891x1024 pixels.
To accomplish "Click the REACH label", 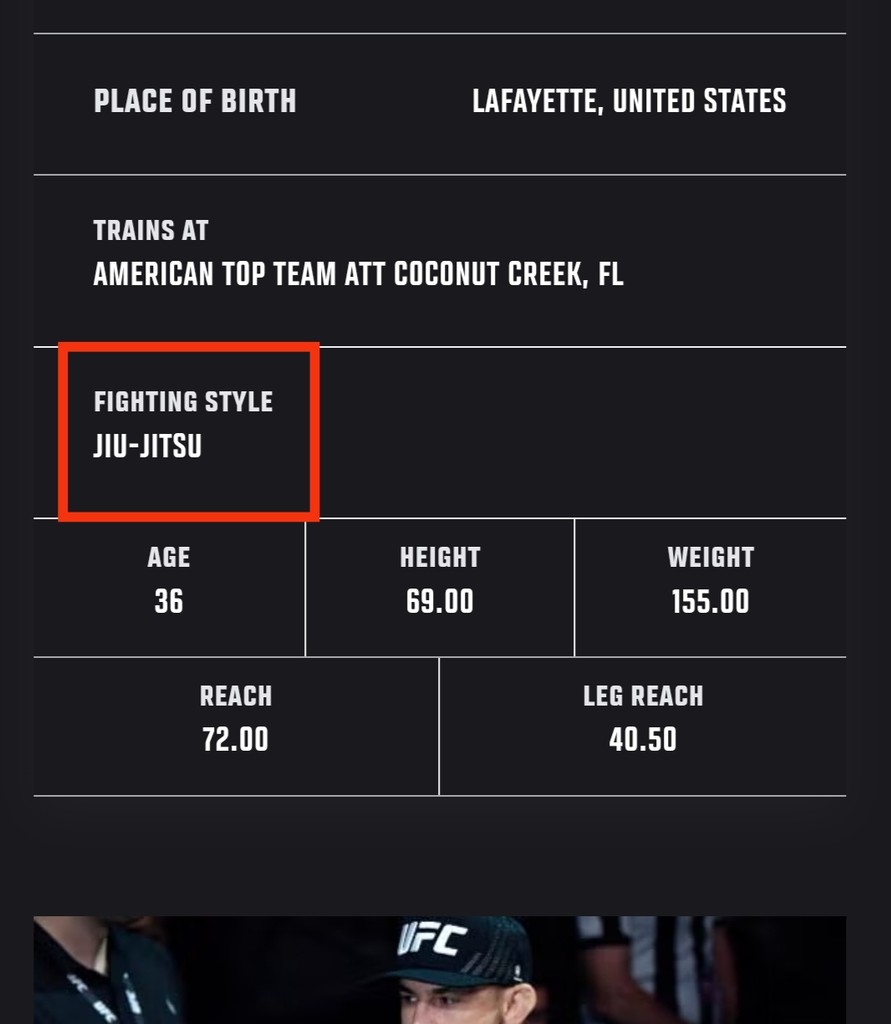I will click(x=236, y=696).
